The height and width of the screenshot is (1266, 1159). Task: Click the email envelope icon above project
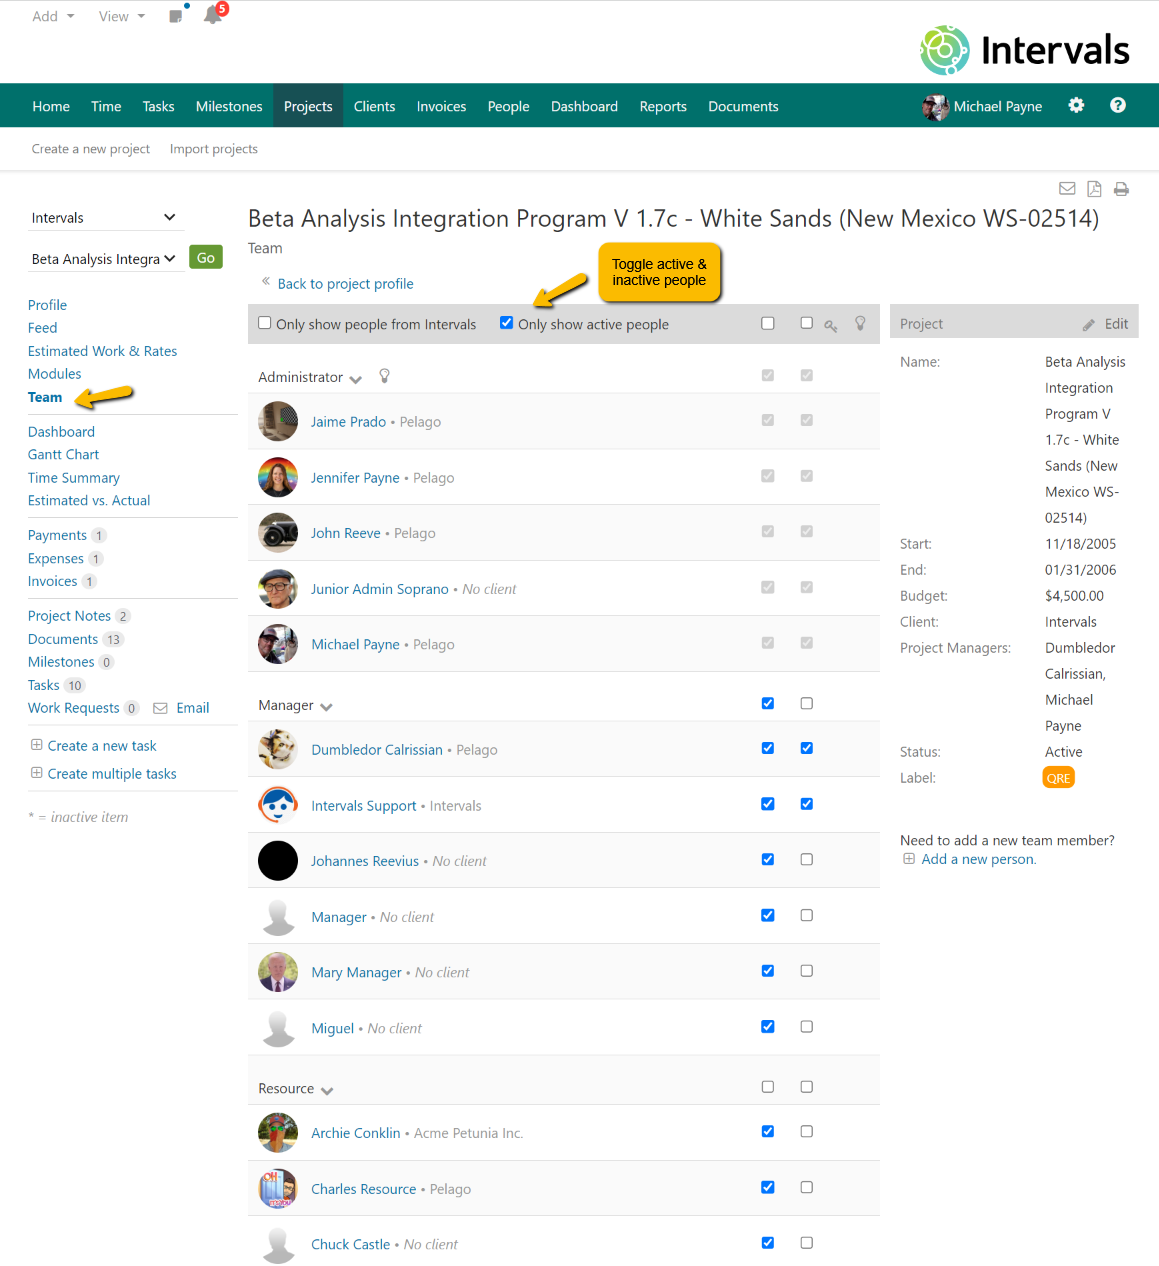point(1067,189)
